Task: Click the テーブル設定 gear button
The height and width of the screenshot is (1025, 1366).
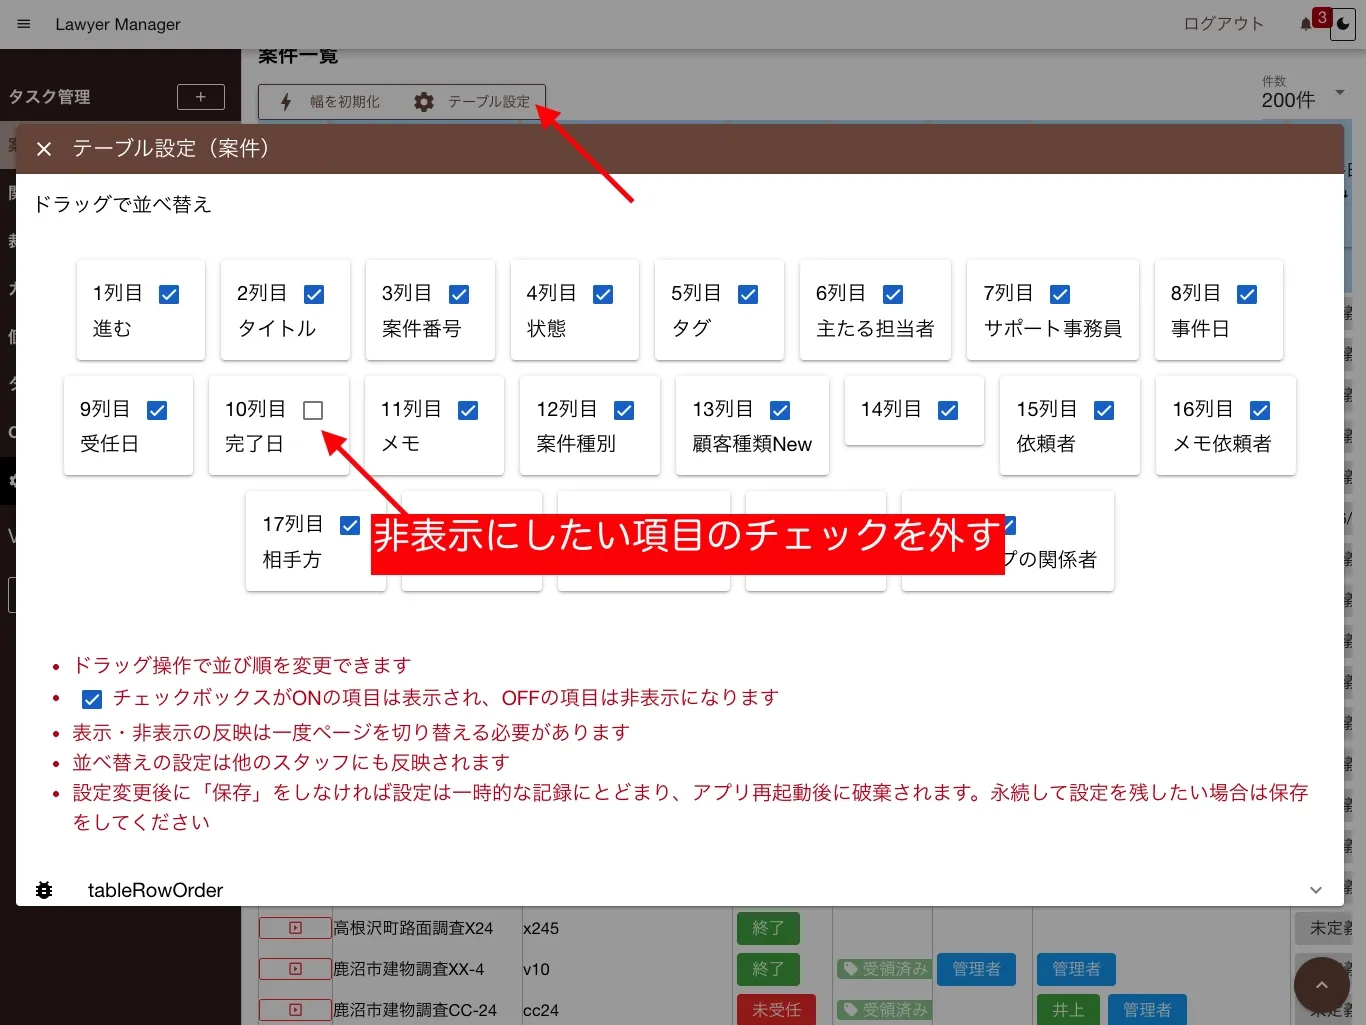Action: pyautogui.click(x=472, y=102)
